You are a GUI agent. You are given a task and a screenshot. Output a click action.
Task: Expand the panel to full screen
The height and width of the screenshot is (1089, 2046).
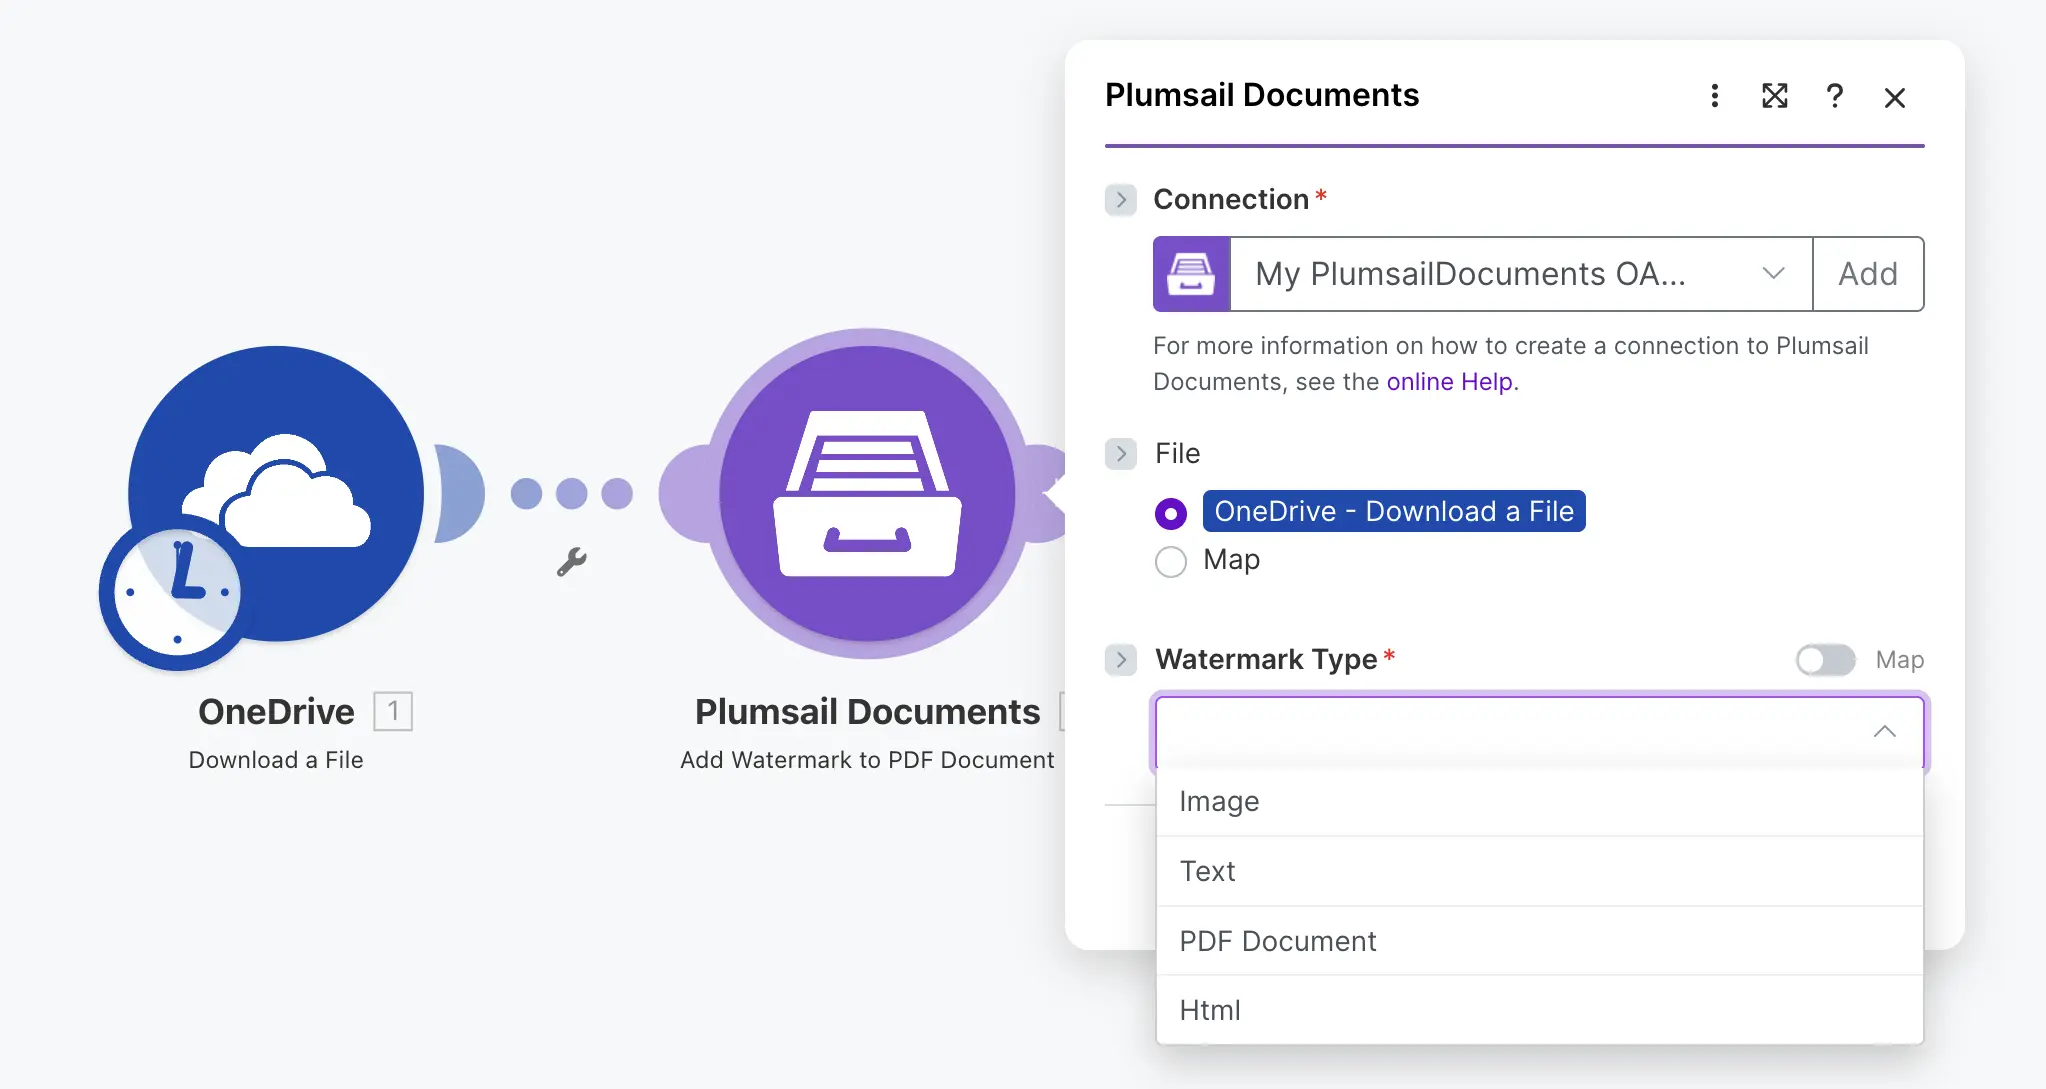click(1775, 96)
